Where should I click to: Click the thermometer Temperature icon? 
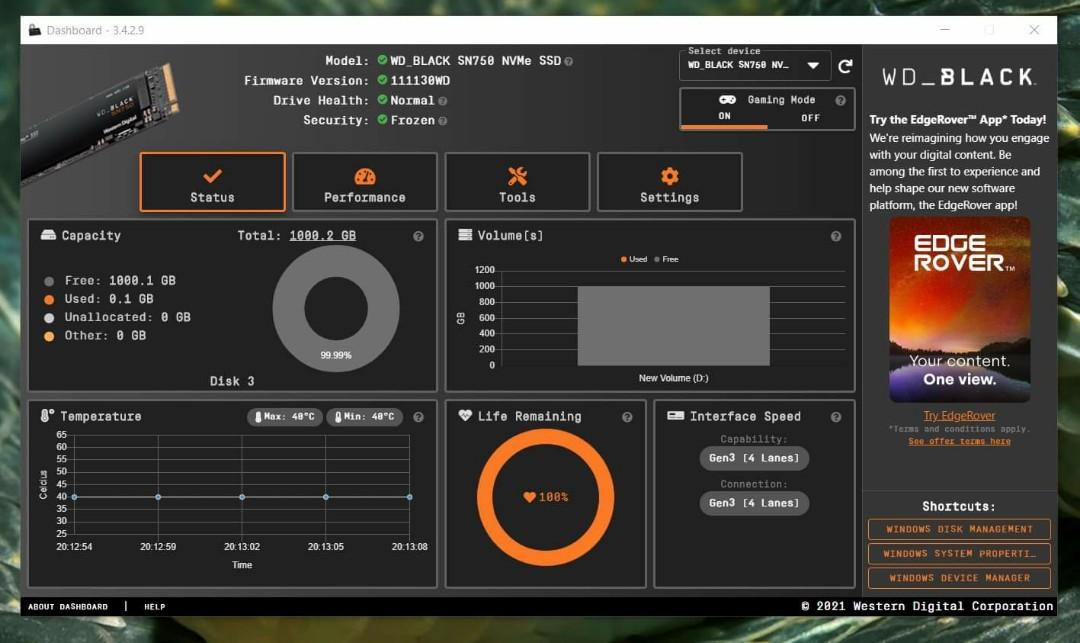pos(47,416)
